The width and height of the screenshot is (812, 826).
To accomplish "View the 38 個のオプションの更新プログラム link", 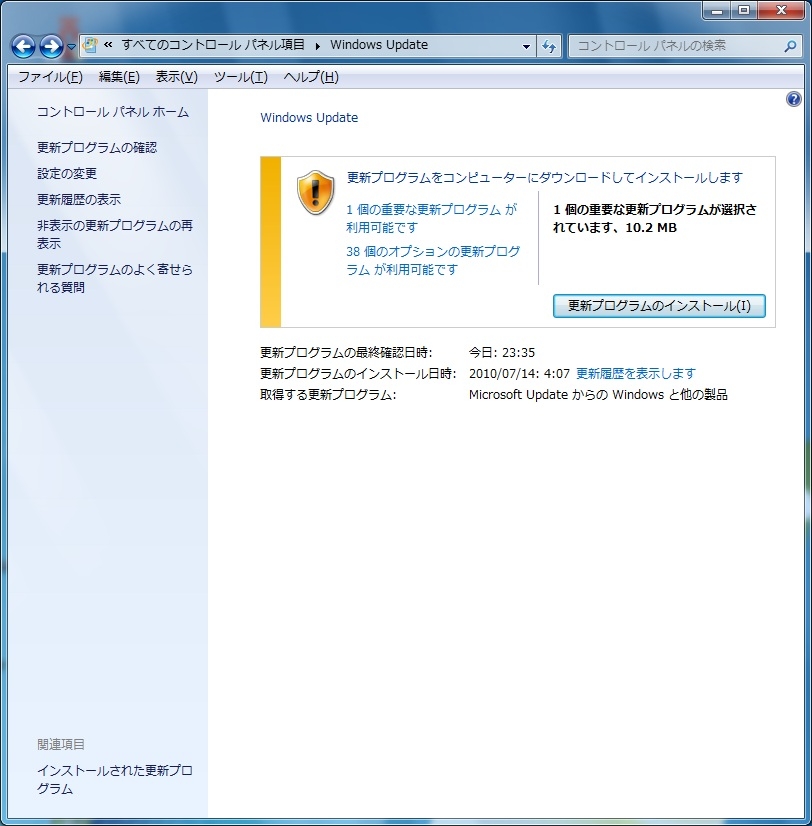I will pyautogui.click(x=433, y=260).
